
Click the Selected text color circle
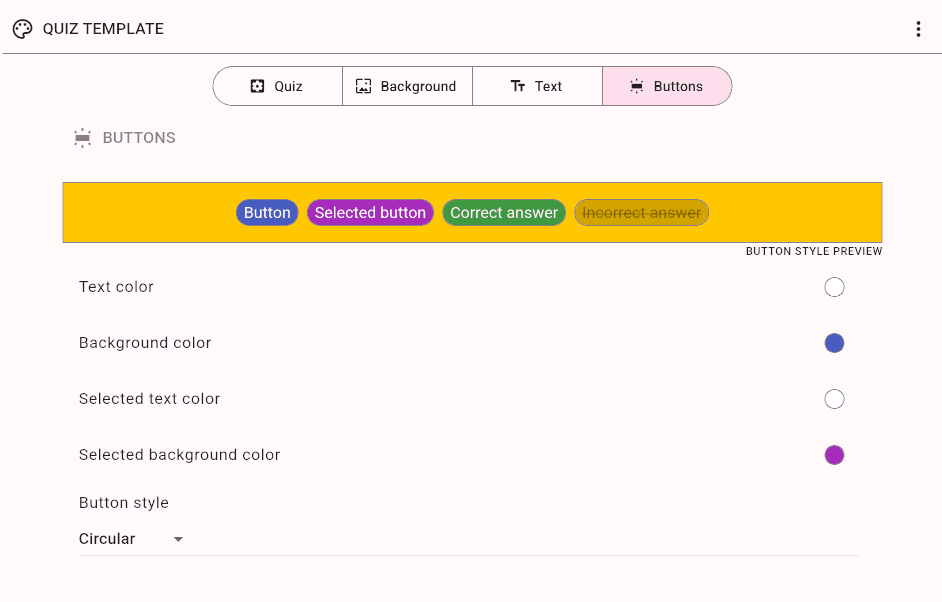[x=834, y=399]
